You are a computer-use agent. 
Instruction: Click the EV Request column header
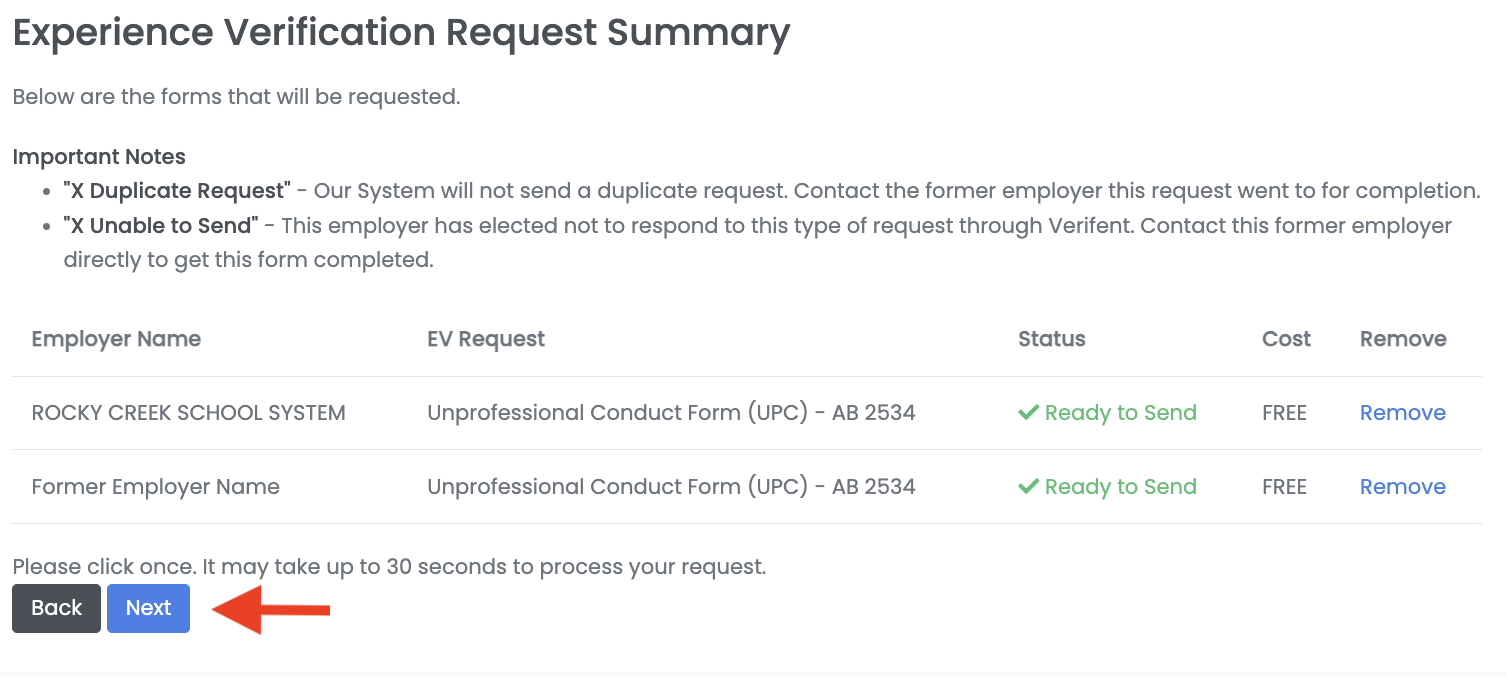[x=486, y=339]
